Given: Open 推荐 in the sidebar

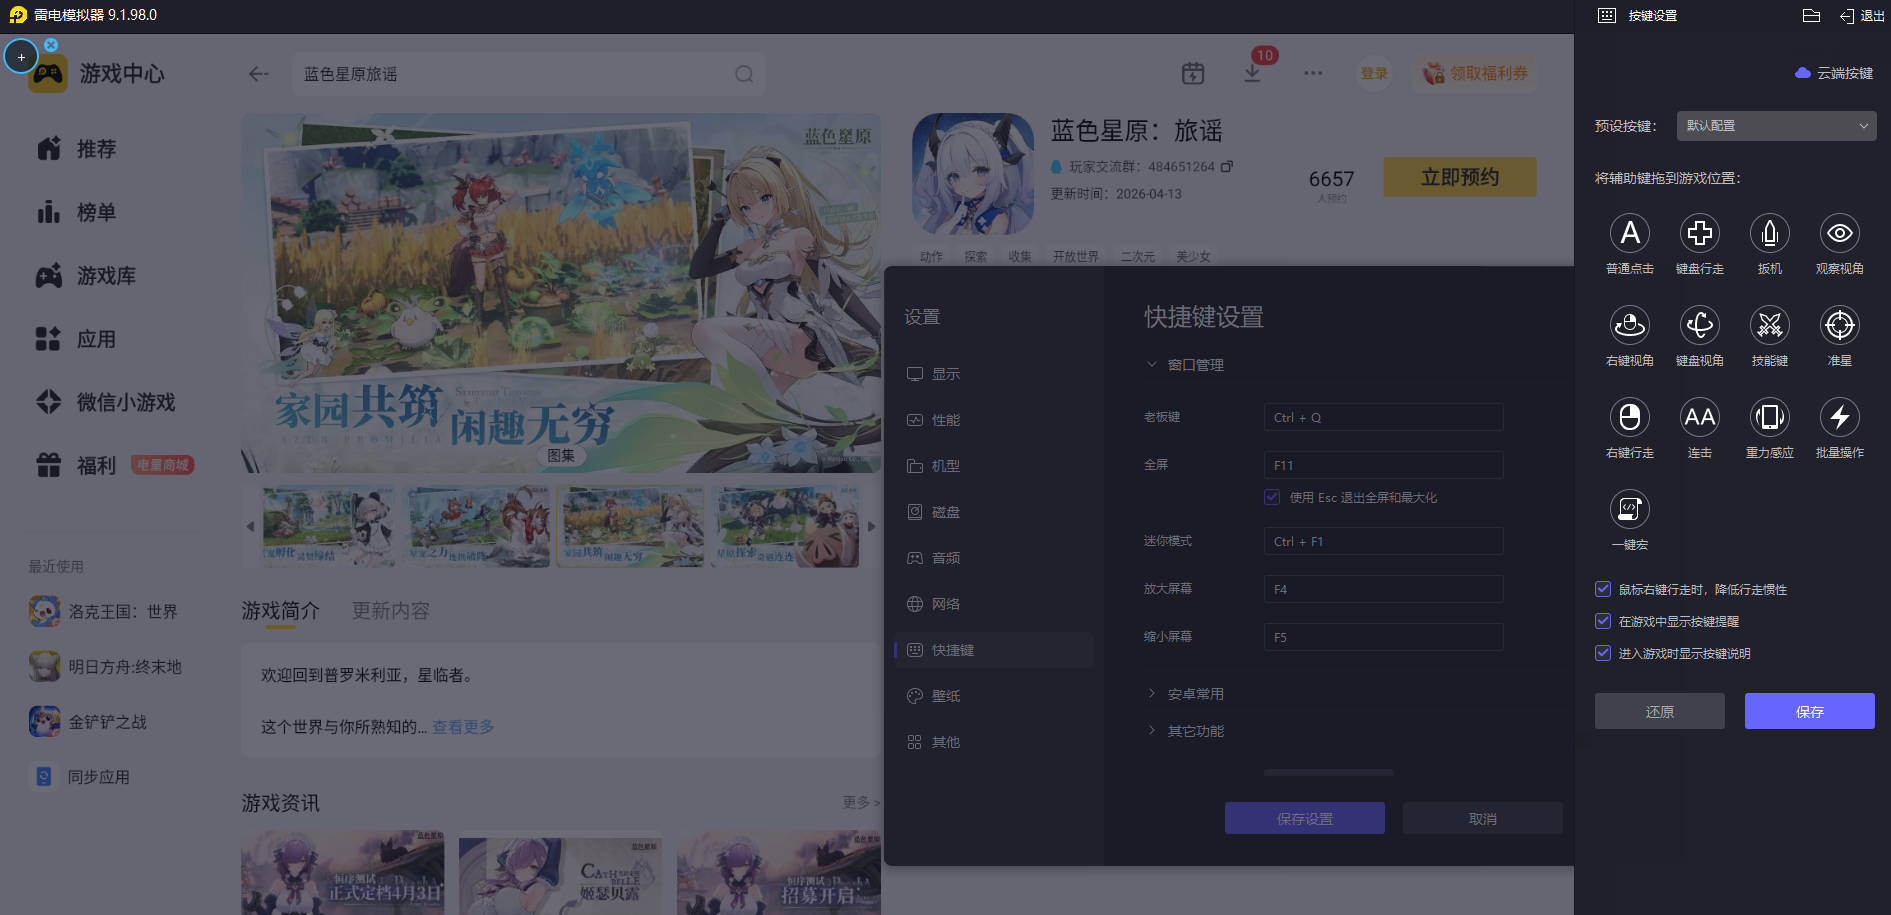Looking at the screenshot, I should (76, 149).
